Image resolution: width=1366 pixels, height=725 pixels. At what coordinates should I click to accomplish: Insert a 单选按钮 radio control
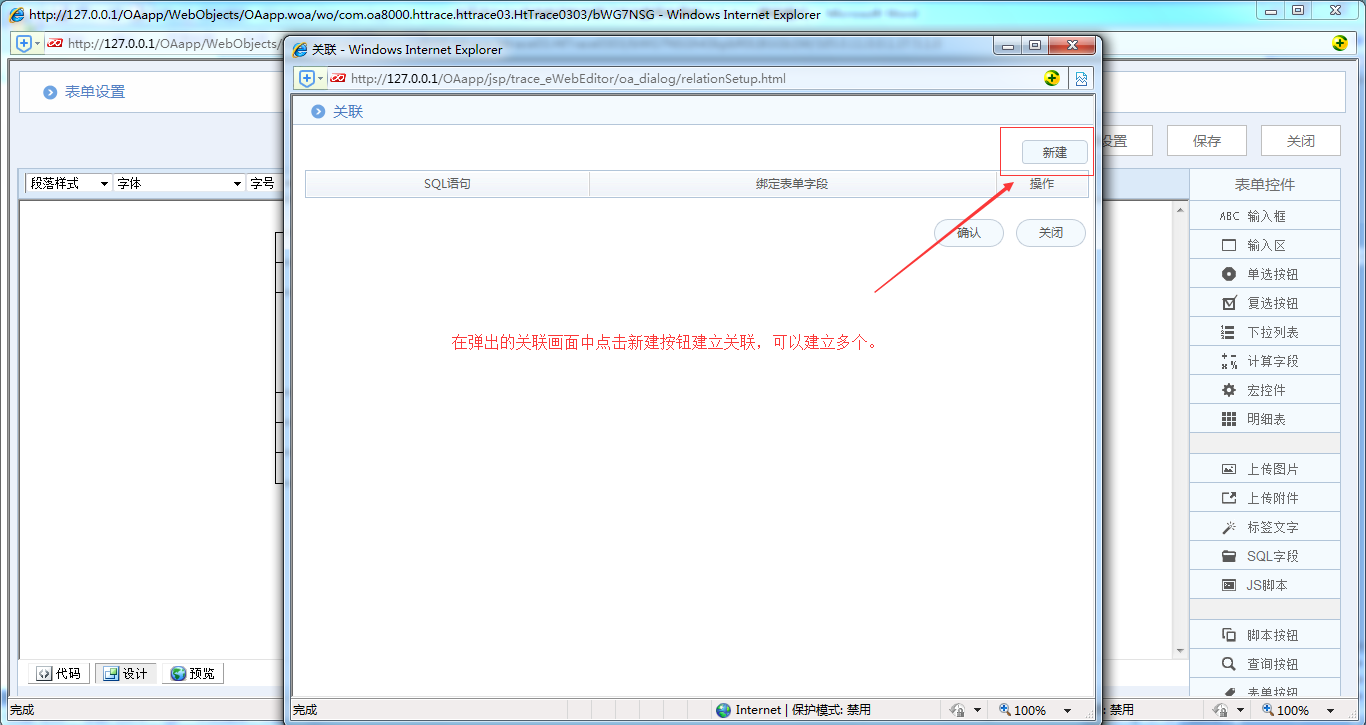point(1265,274)
